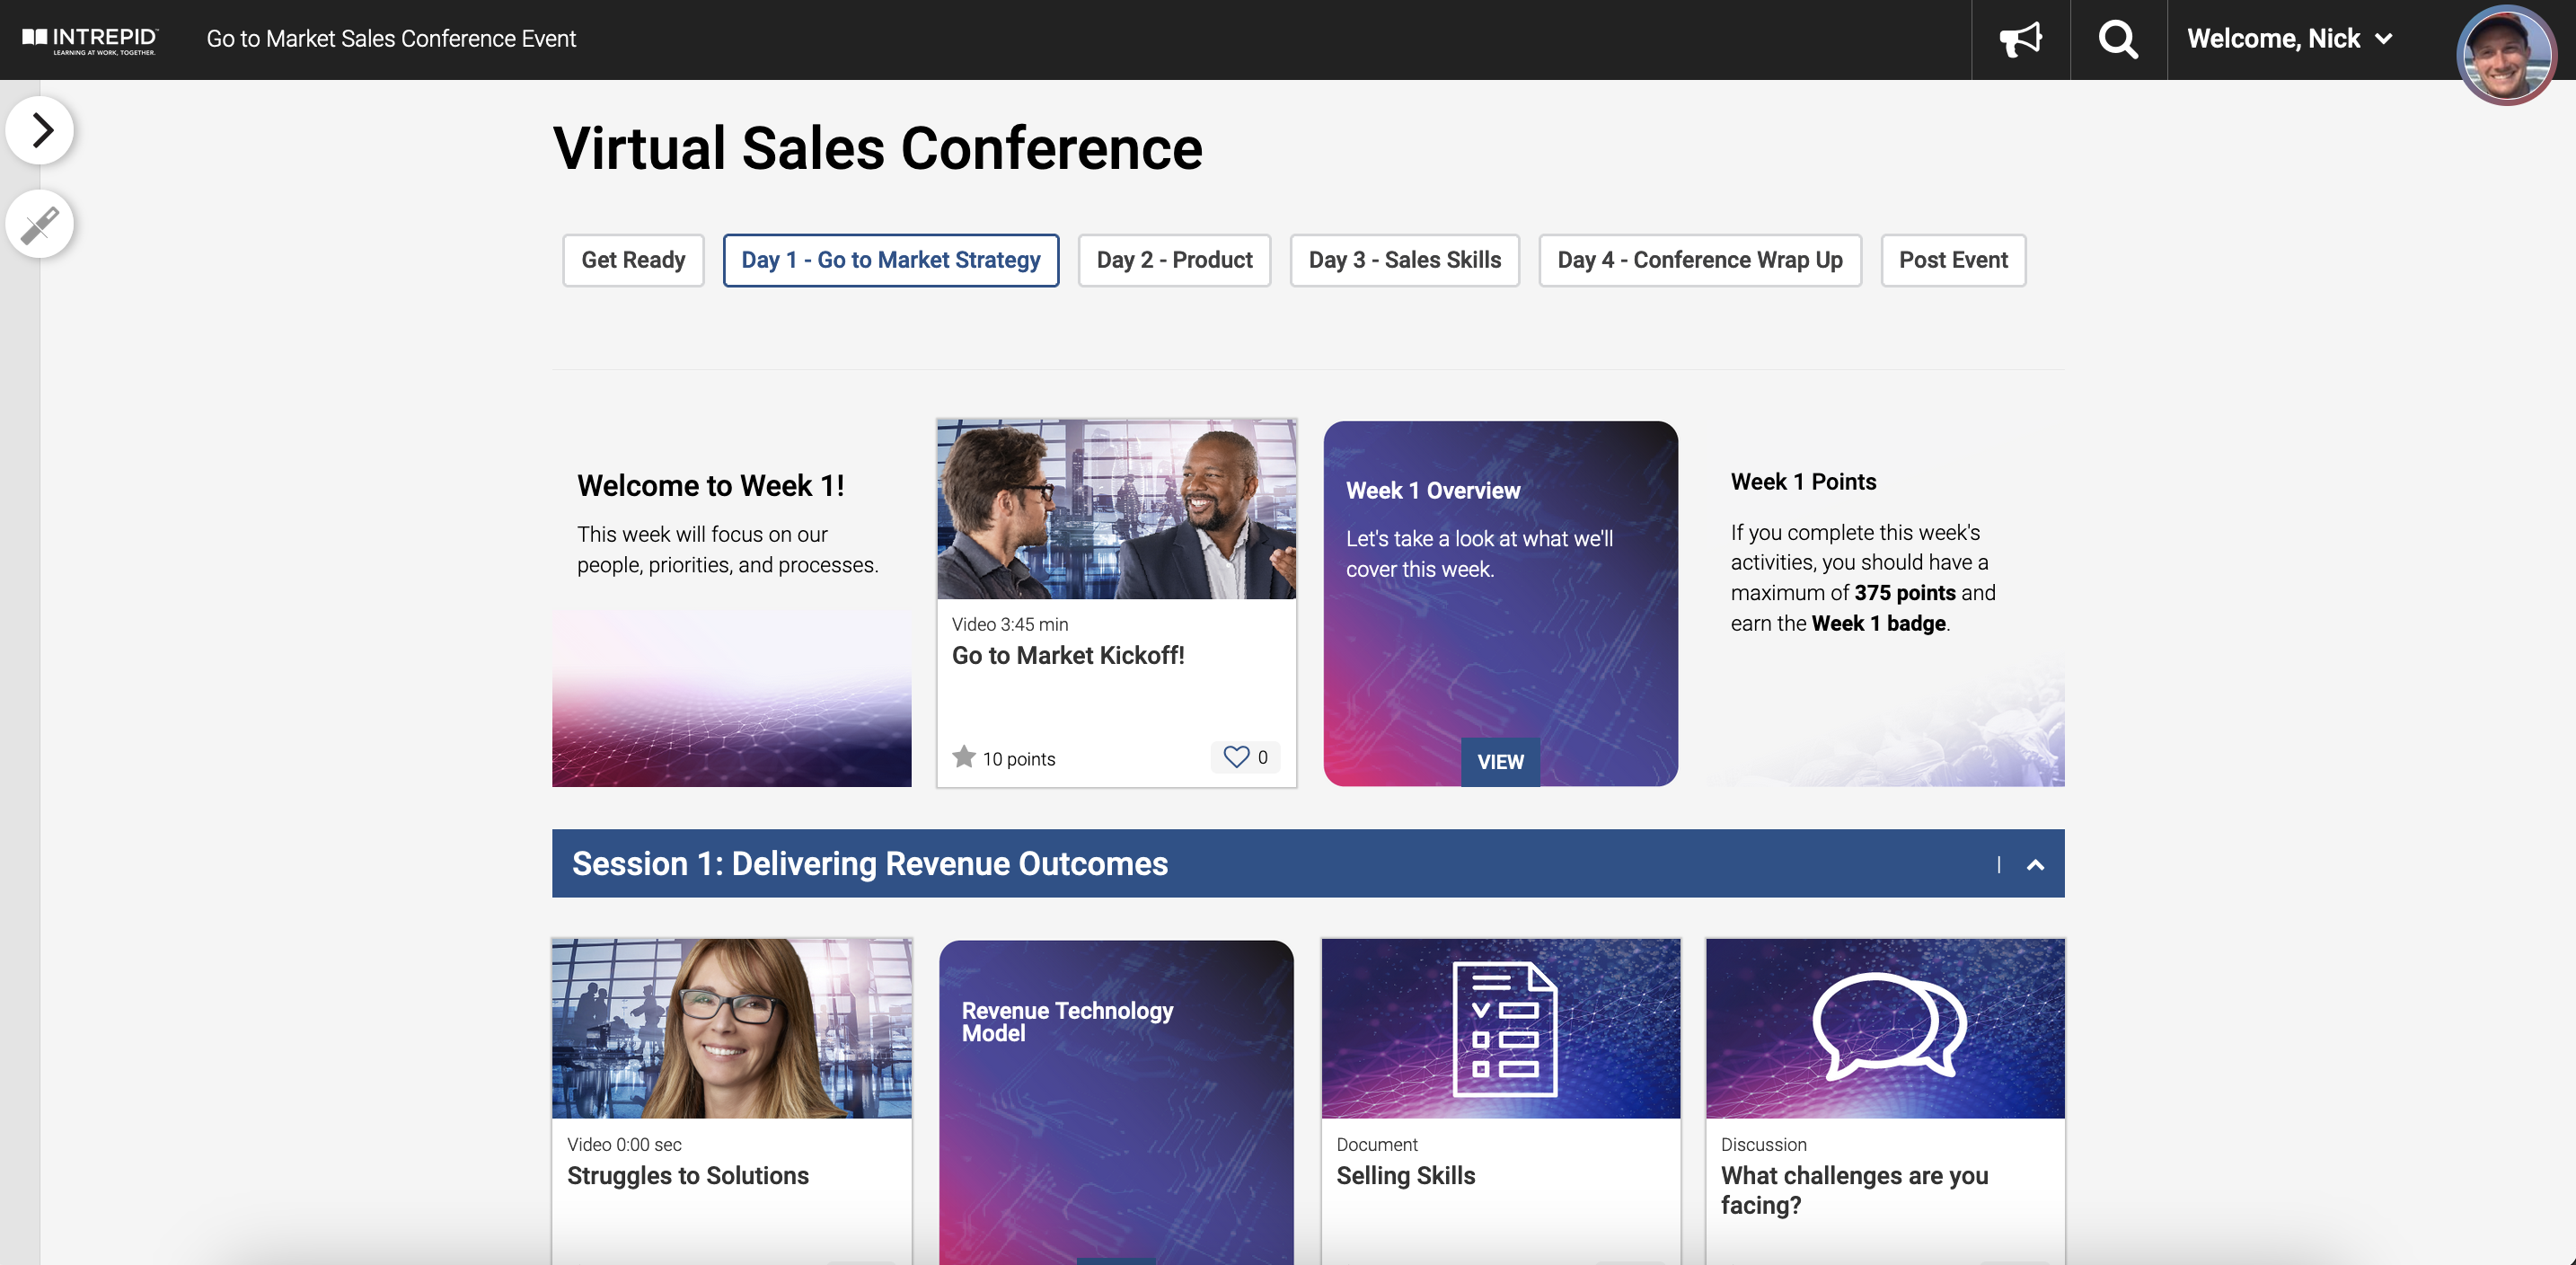This screenshot has height=1265, width=2576.
Task: Expand the left sidebar with arrow button
Action: pos(40,130)
